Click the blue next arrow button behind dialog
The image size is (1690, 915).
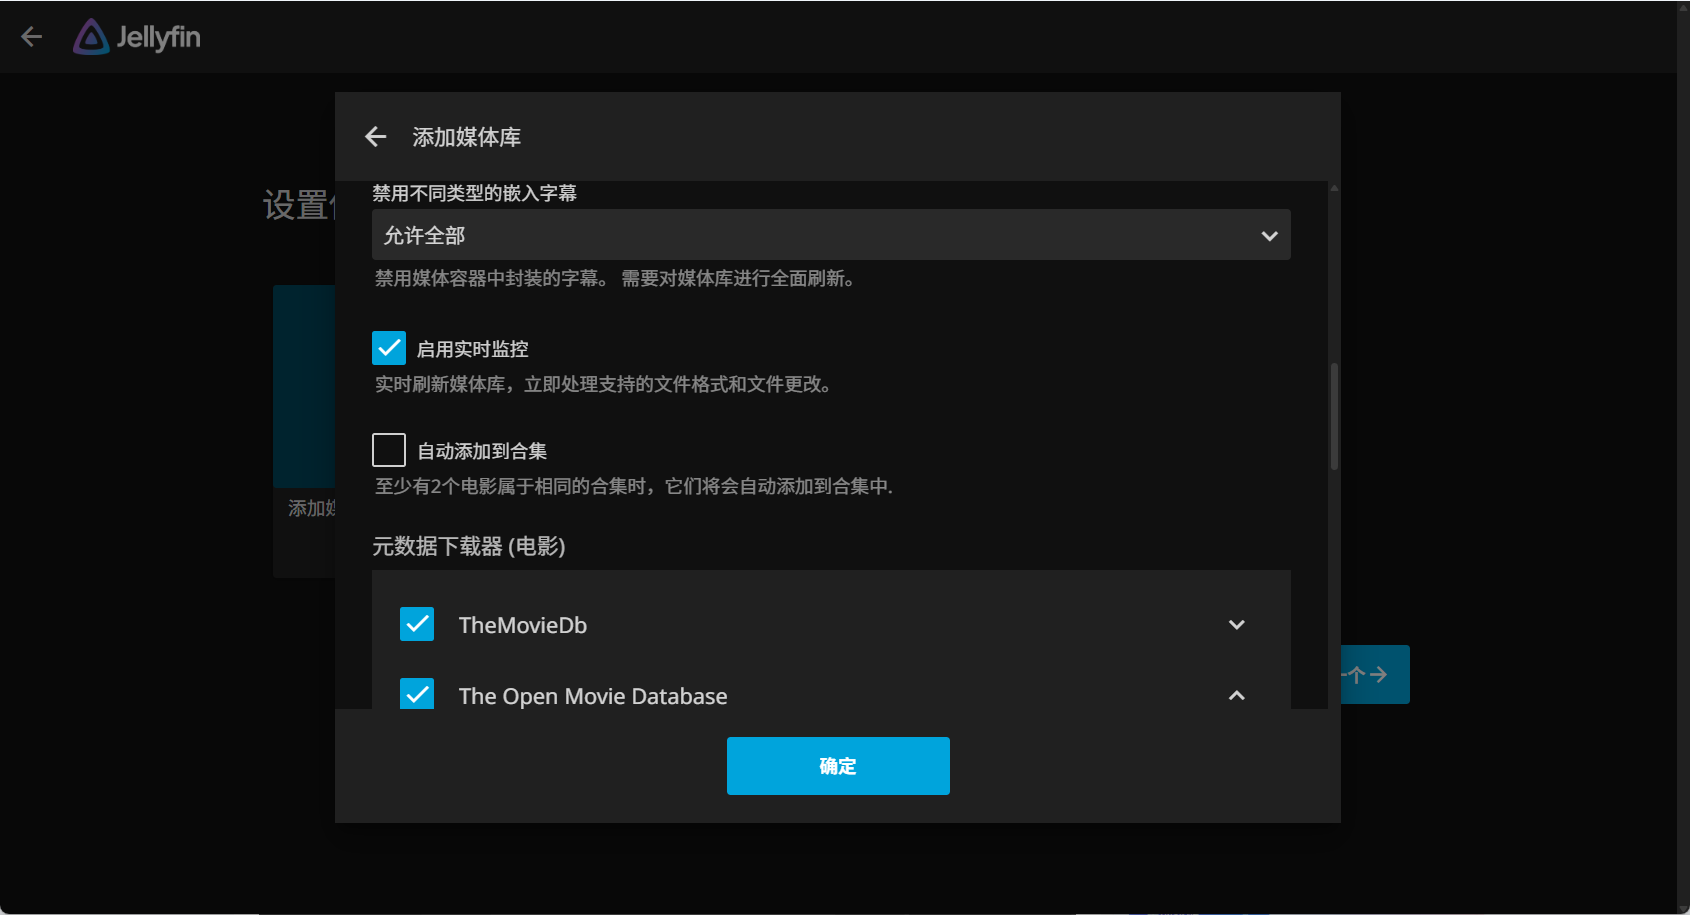point(1375,674)
